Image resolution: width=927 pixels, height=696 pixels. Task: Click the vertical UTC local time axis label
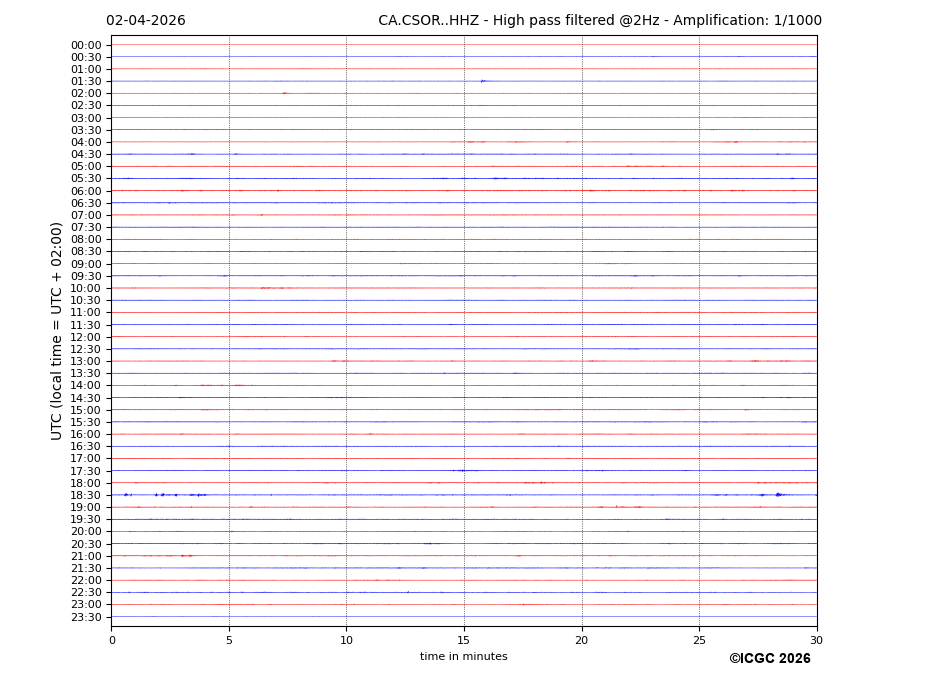coord(58,330)
